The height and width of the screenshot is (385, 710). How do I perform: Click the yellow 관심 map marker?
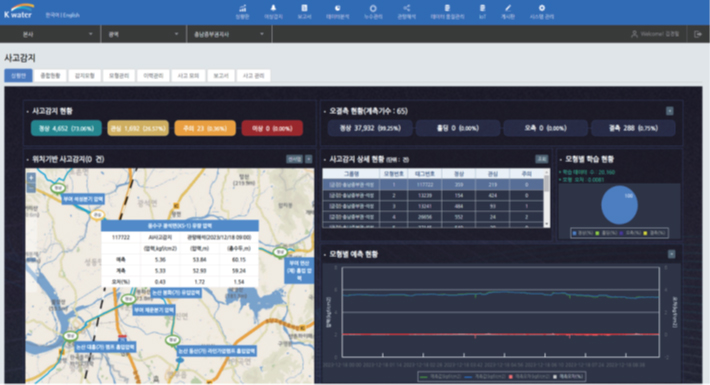(x=97, y=215)
